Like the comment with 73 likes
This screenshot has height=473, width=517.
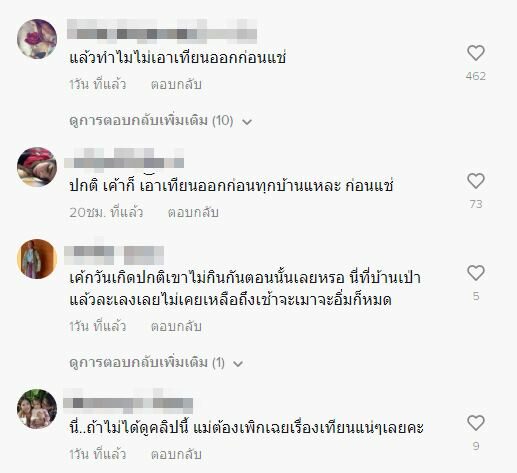point(476,181)
